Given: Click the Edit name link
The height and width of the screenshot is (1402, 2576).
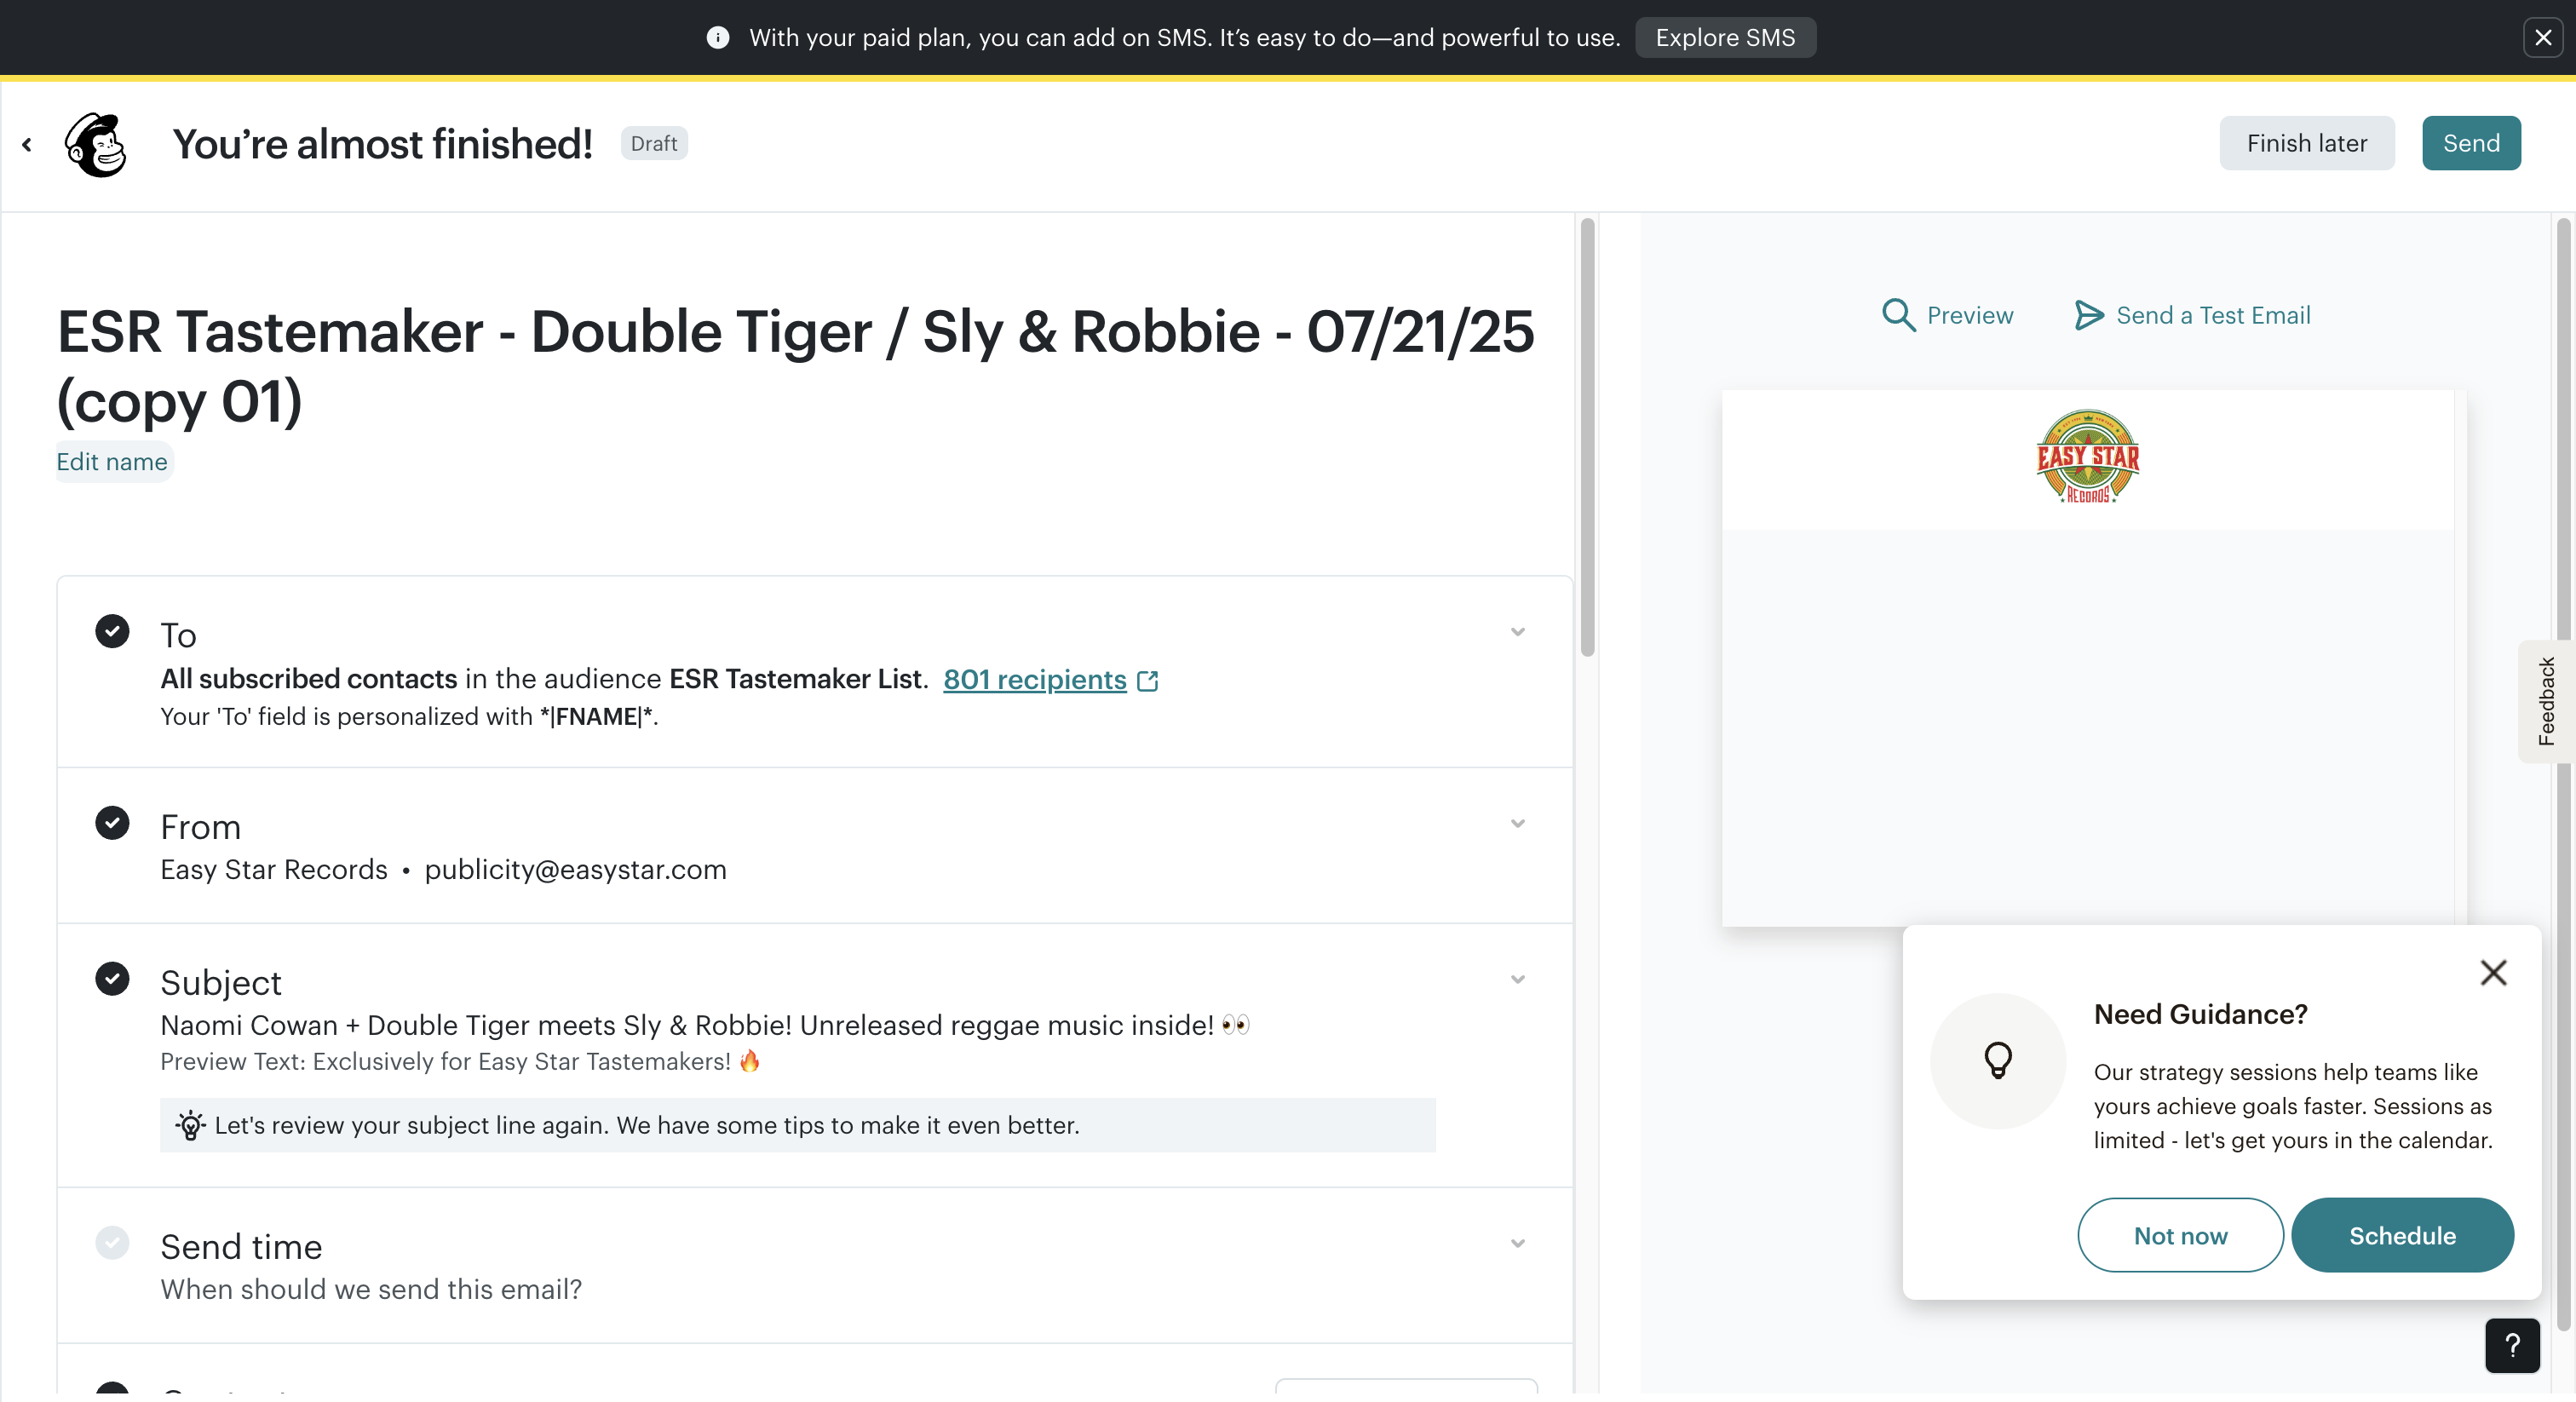Looking at the screenshot, I should [112, 461].
